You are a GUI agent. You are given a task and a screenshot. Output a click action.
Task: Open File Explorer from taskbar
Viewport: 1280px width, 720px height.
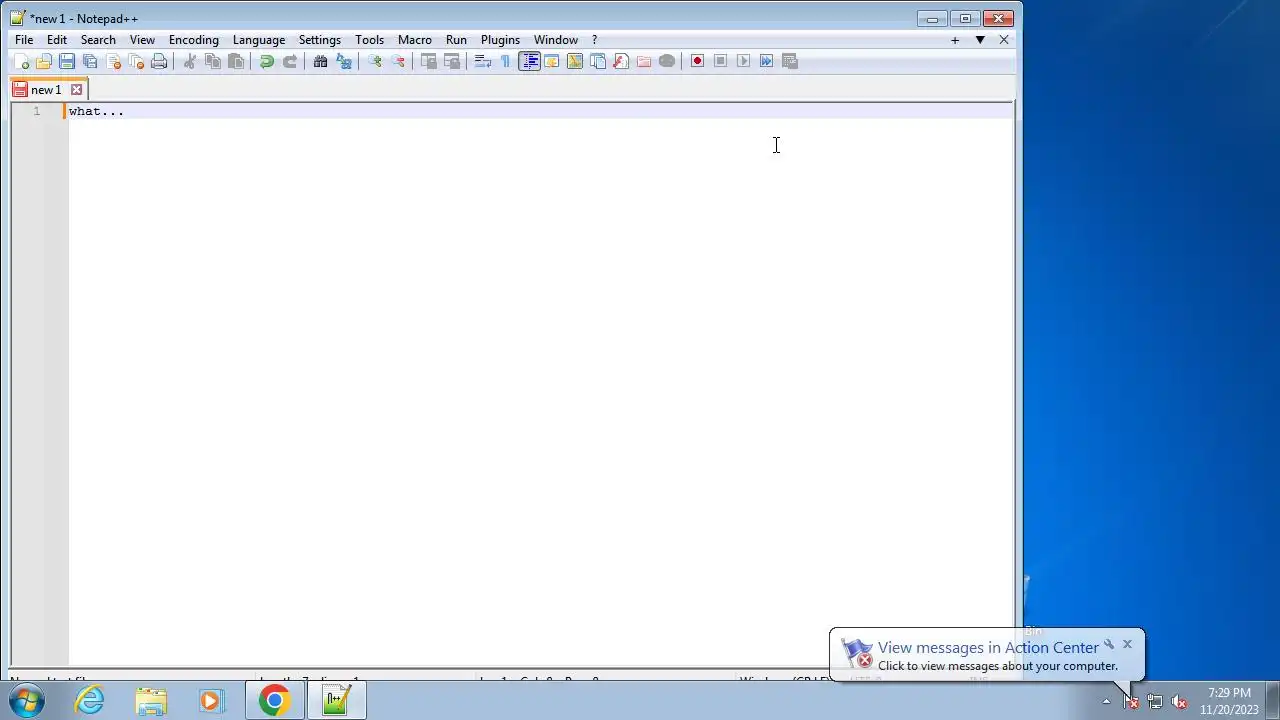151,701
